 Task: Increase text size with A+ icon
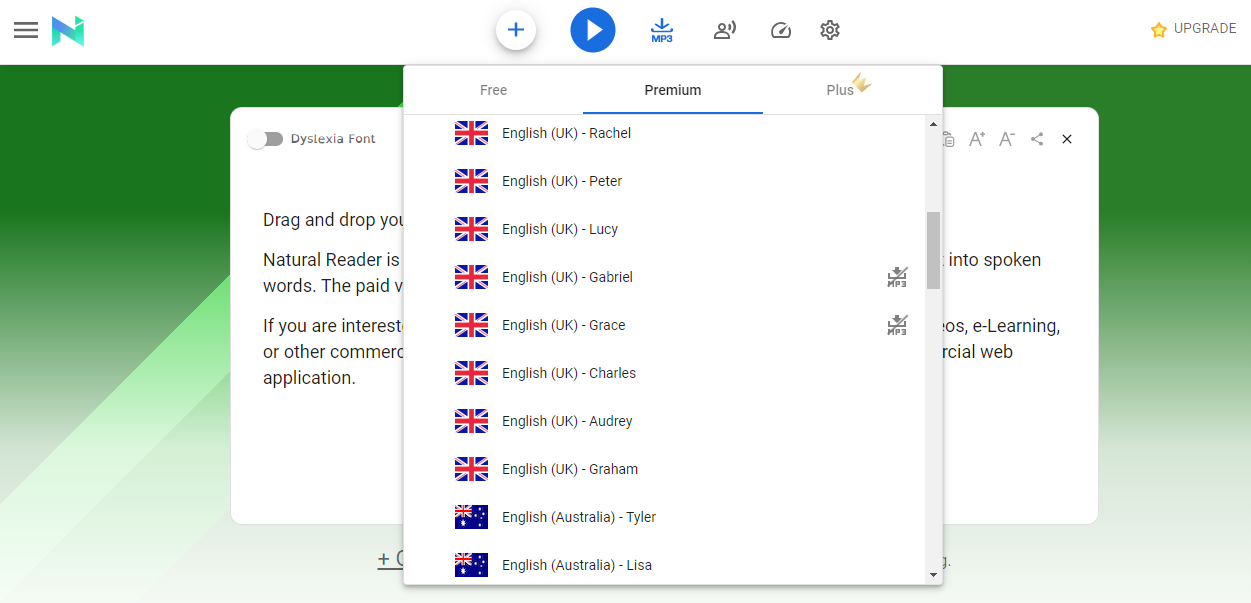pyautogui.click(x=977, y=139)
